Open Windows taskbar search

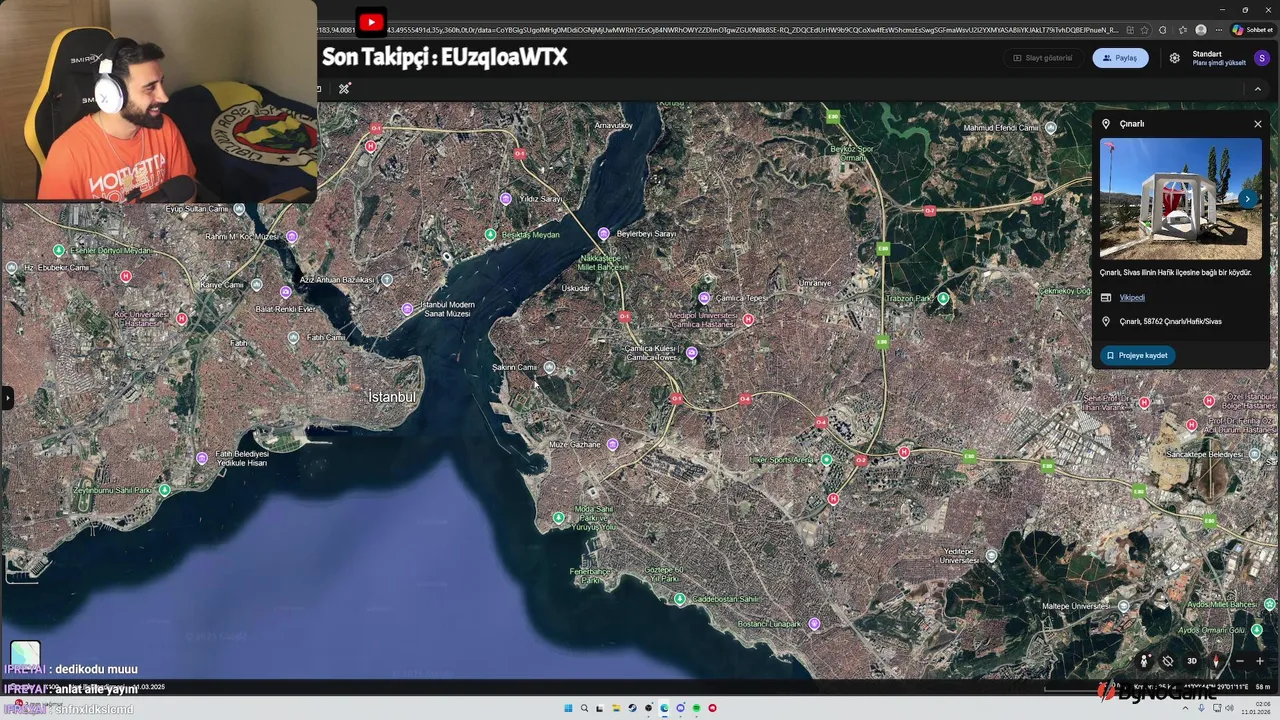[584, 708]
